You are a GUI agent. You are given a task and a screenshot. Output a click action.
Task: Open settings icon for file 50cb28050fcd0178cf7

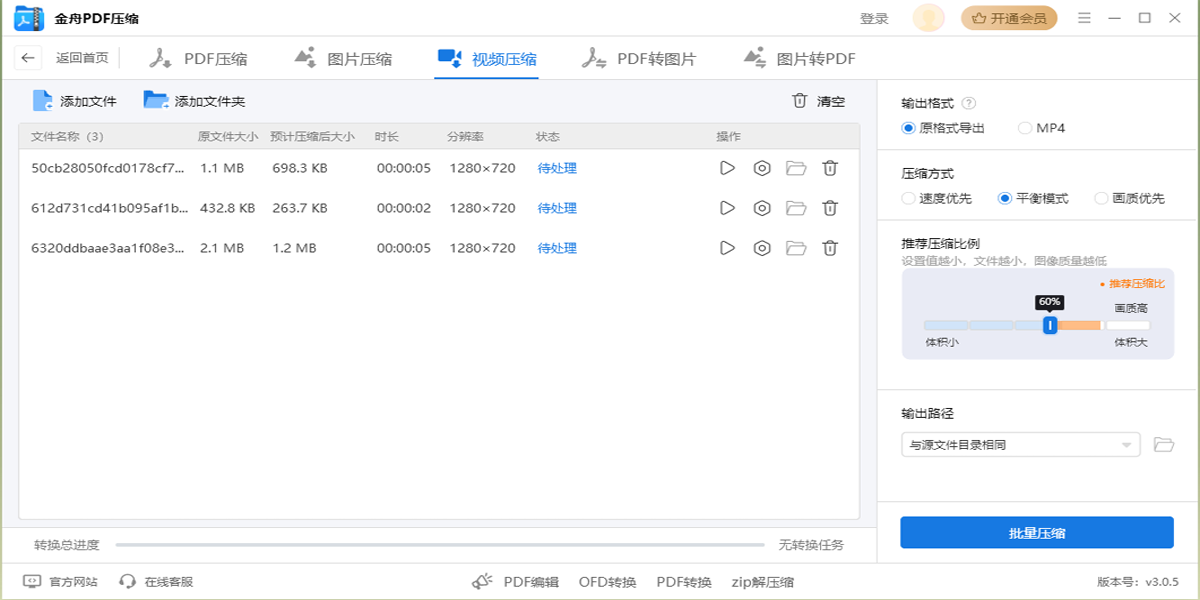click(762, 168)
